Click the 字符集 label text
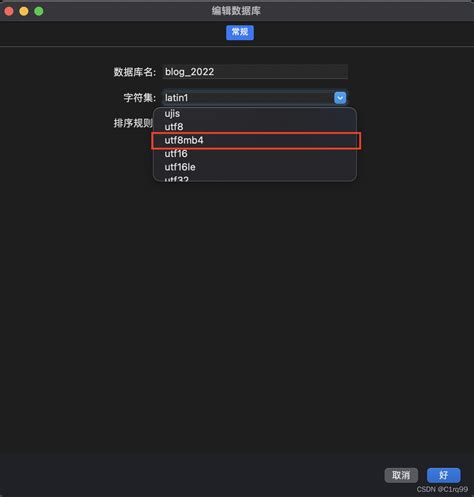The image size is (474, 497). coord(140,98)
